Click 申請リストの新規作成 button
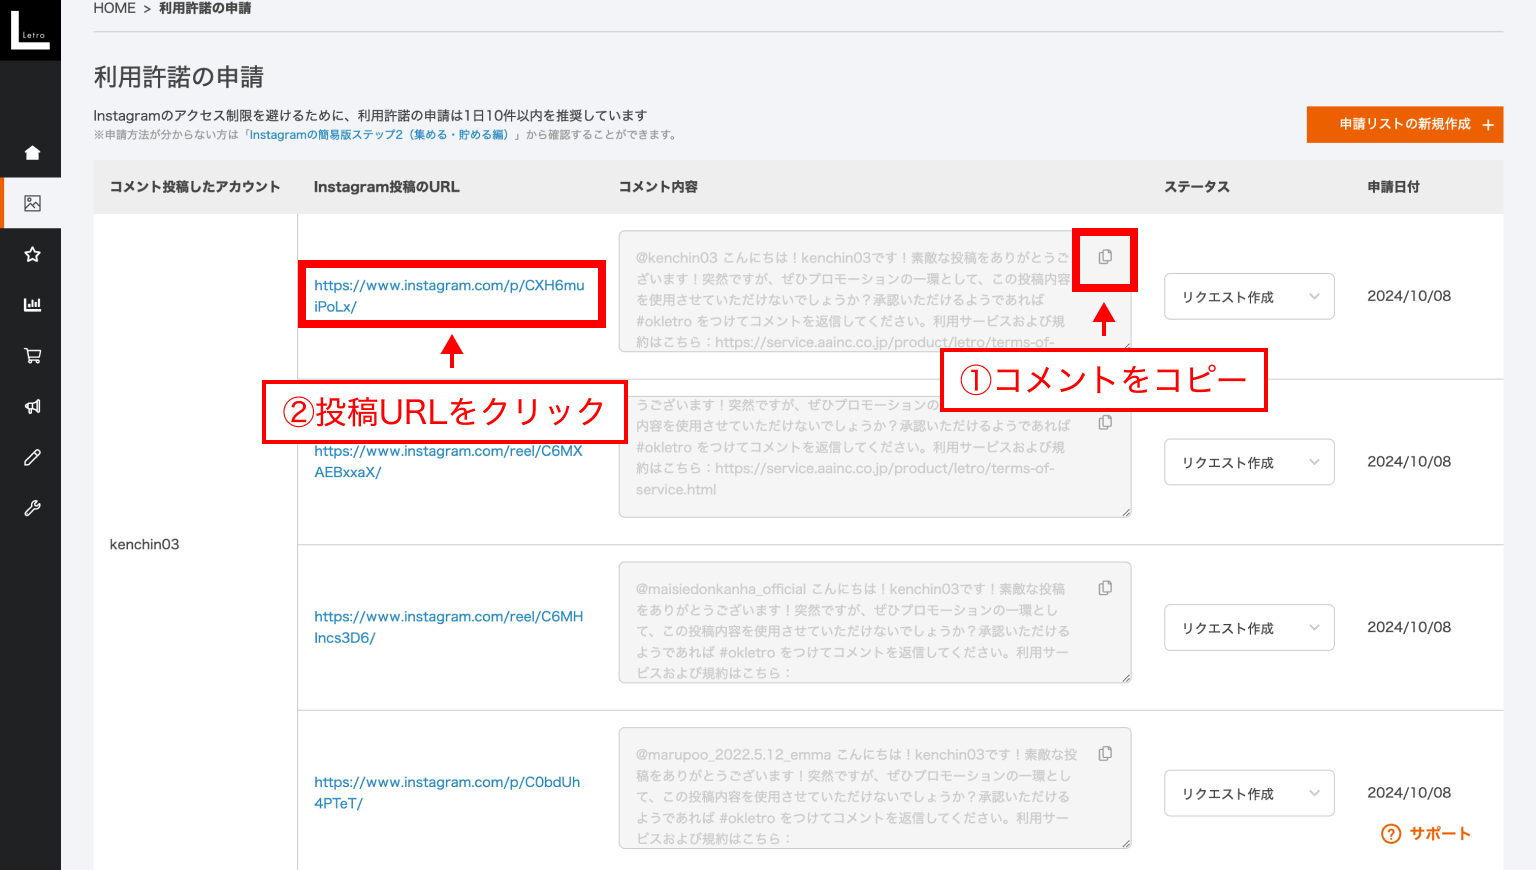The image size is (1536, 870). point(1404,125)
